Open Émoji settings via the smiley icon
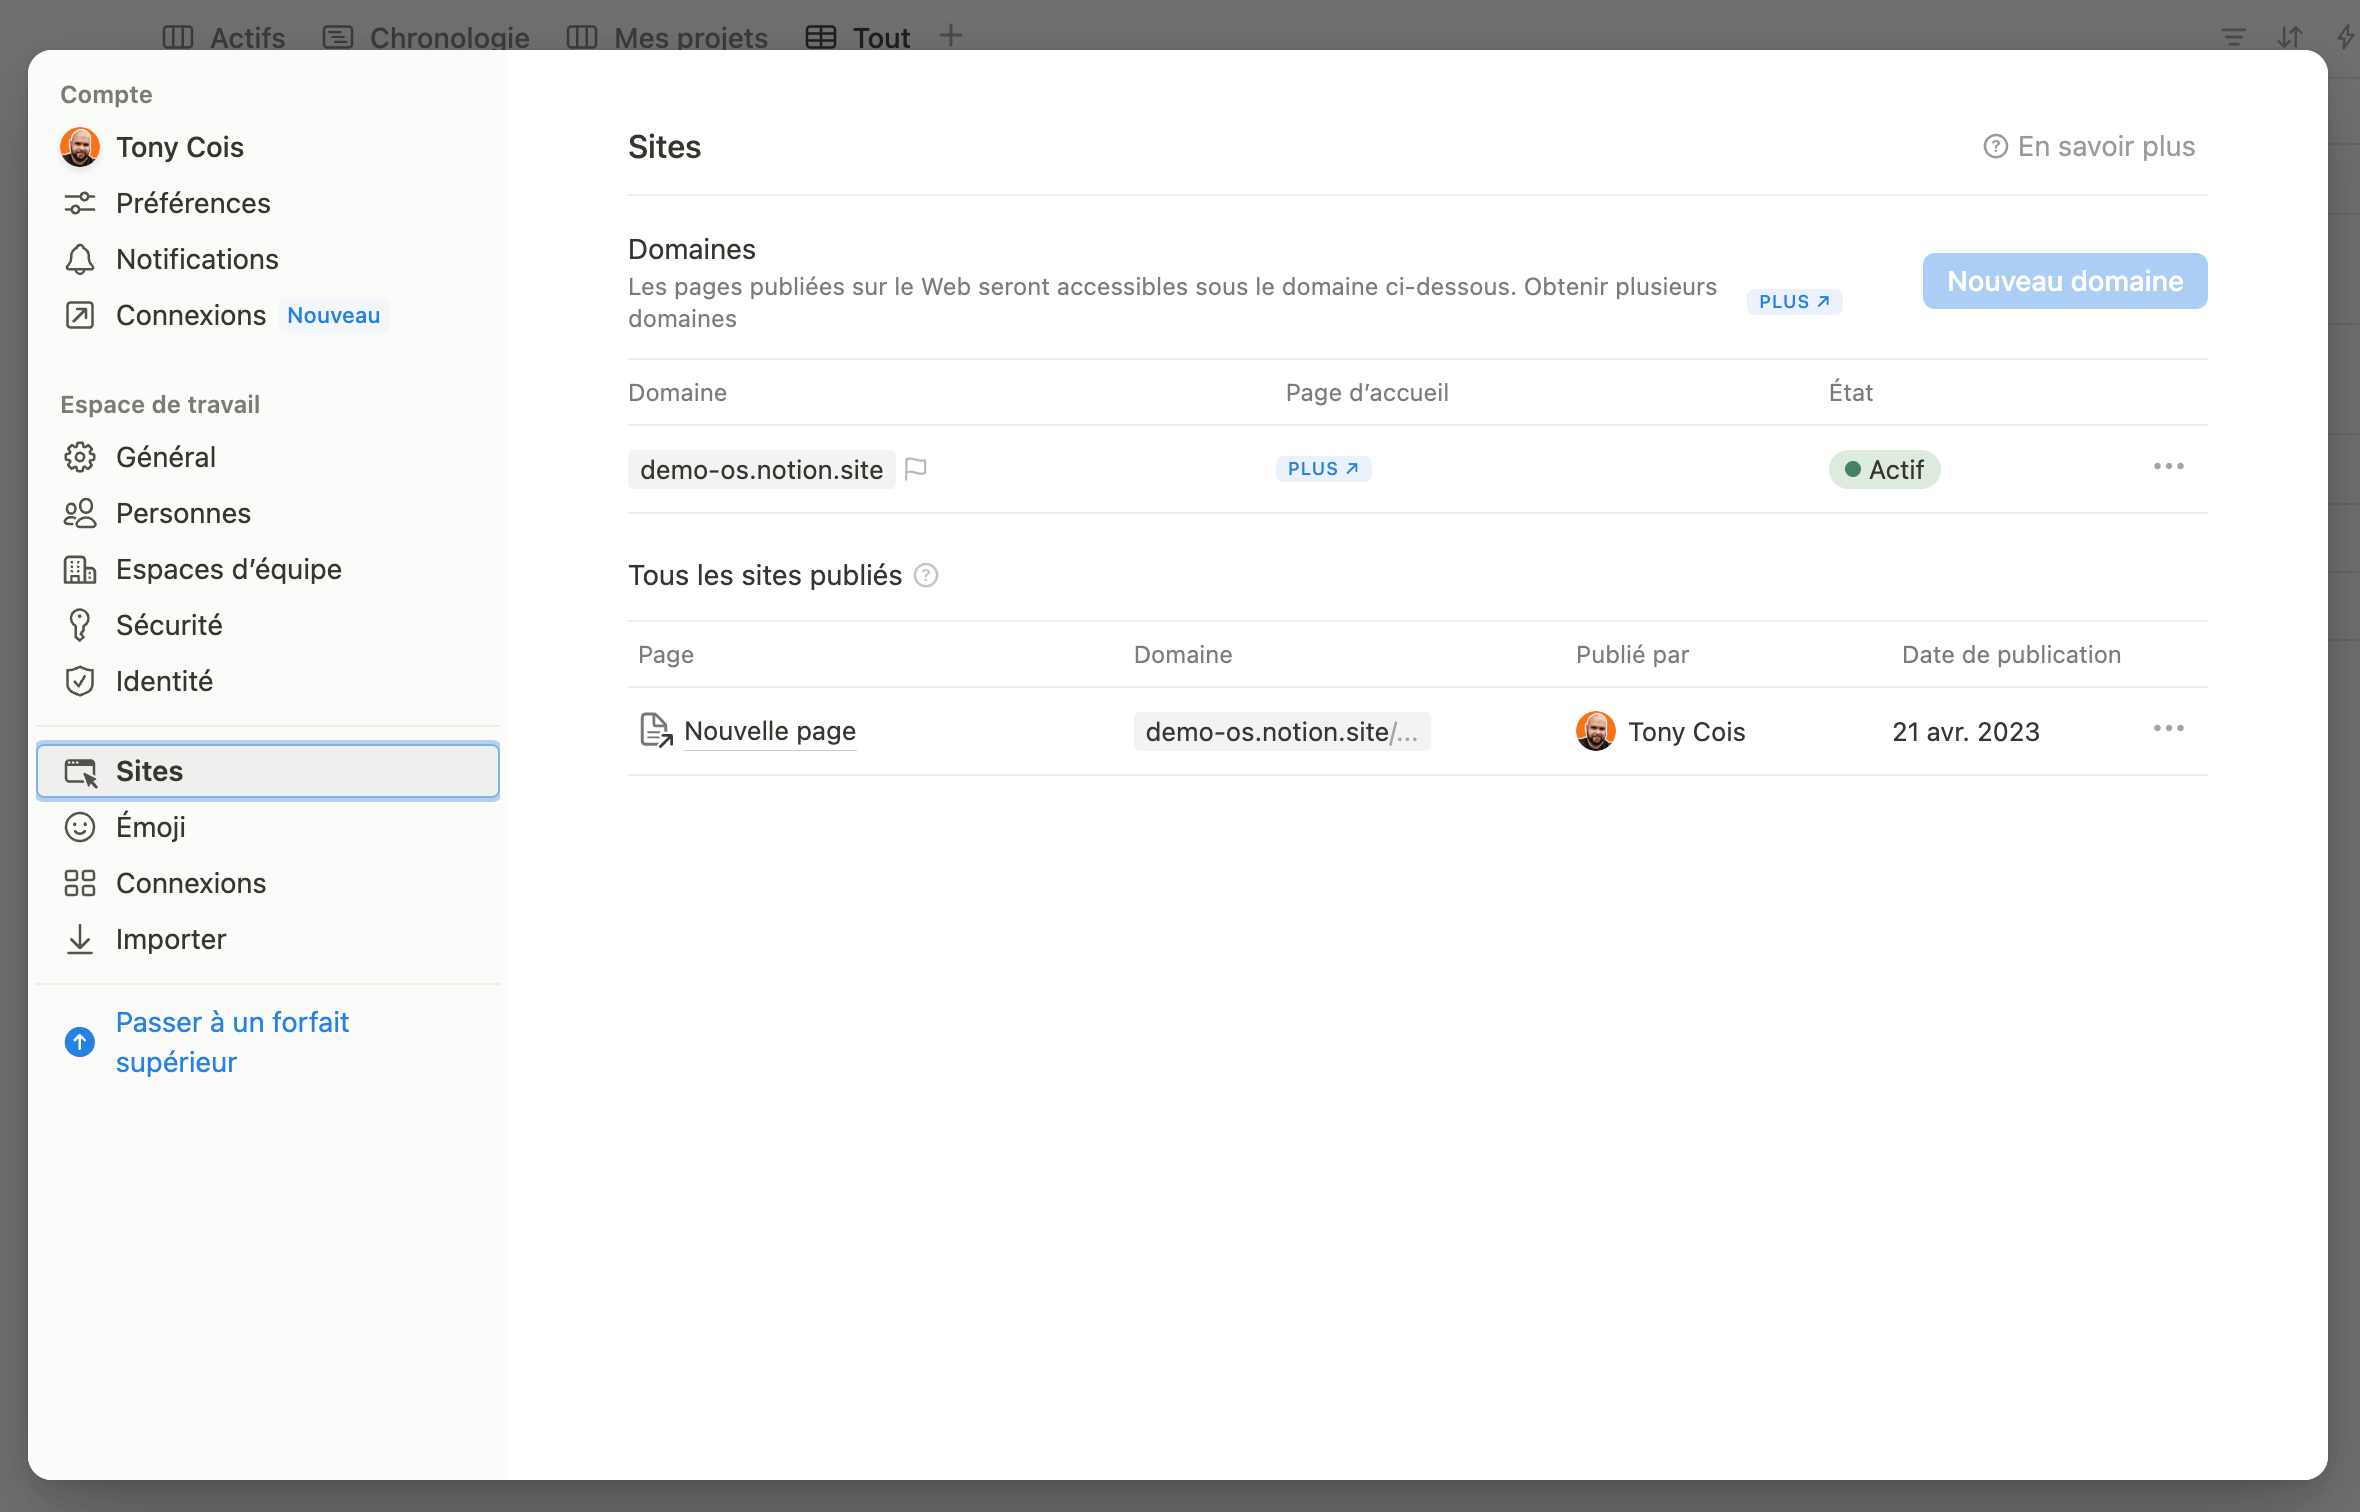Viewport: 2360px width, 1512px height. [80, 827]
